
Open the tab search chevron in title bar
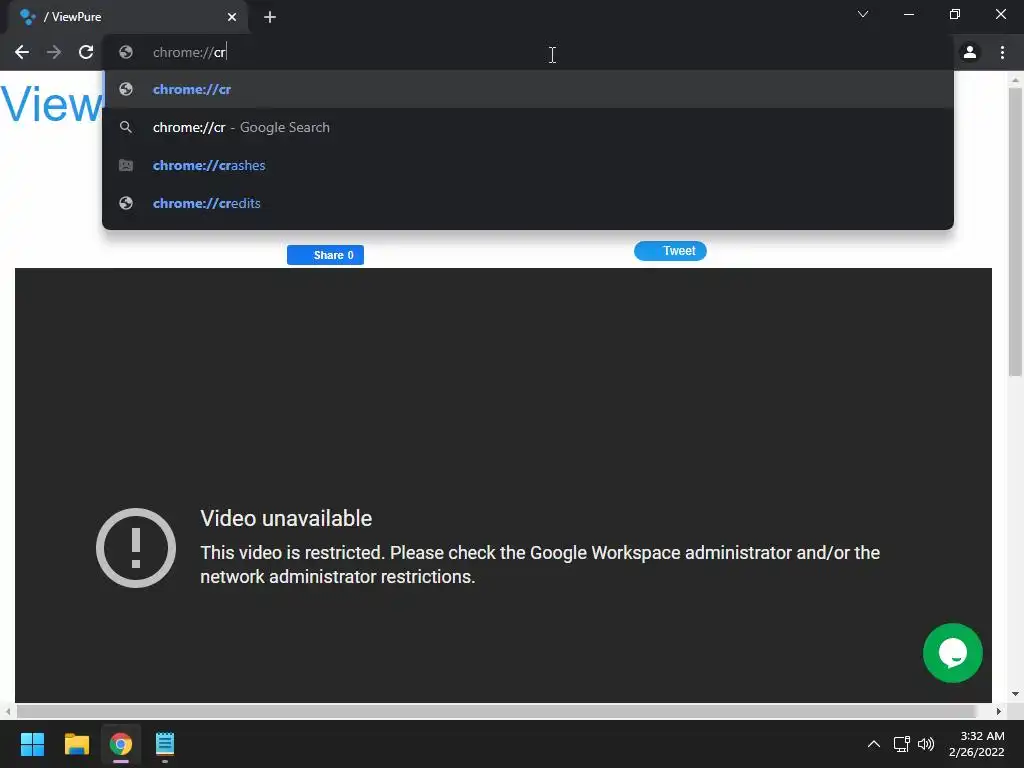pos(863,14)
